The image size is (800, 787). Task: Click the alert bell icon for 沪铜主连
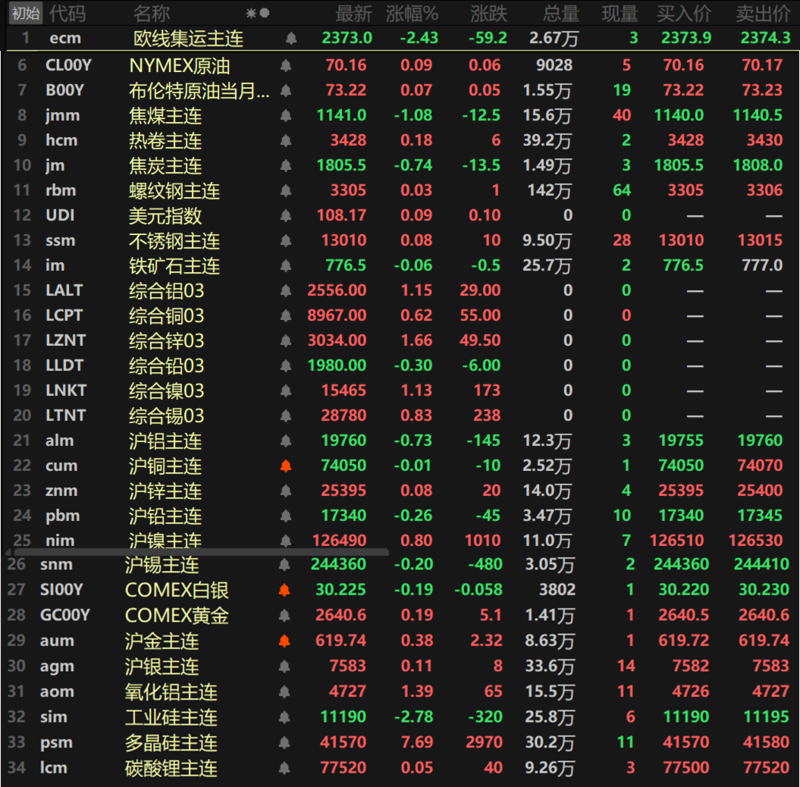pyautogui.click(x=285, y=465)
